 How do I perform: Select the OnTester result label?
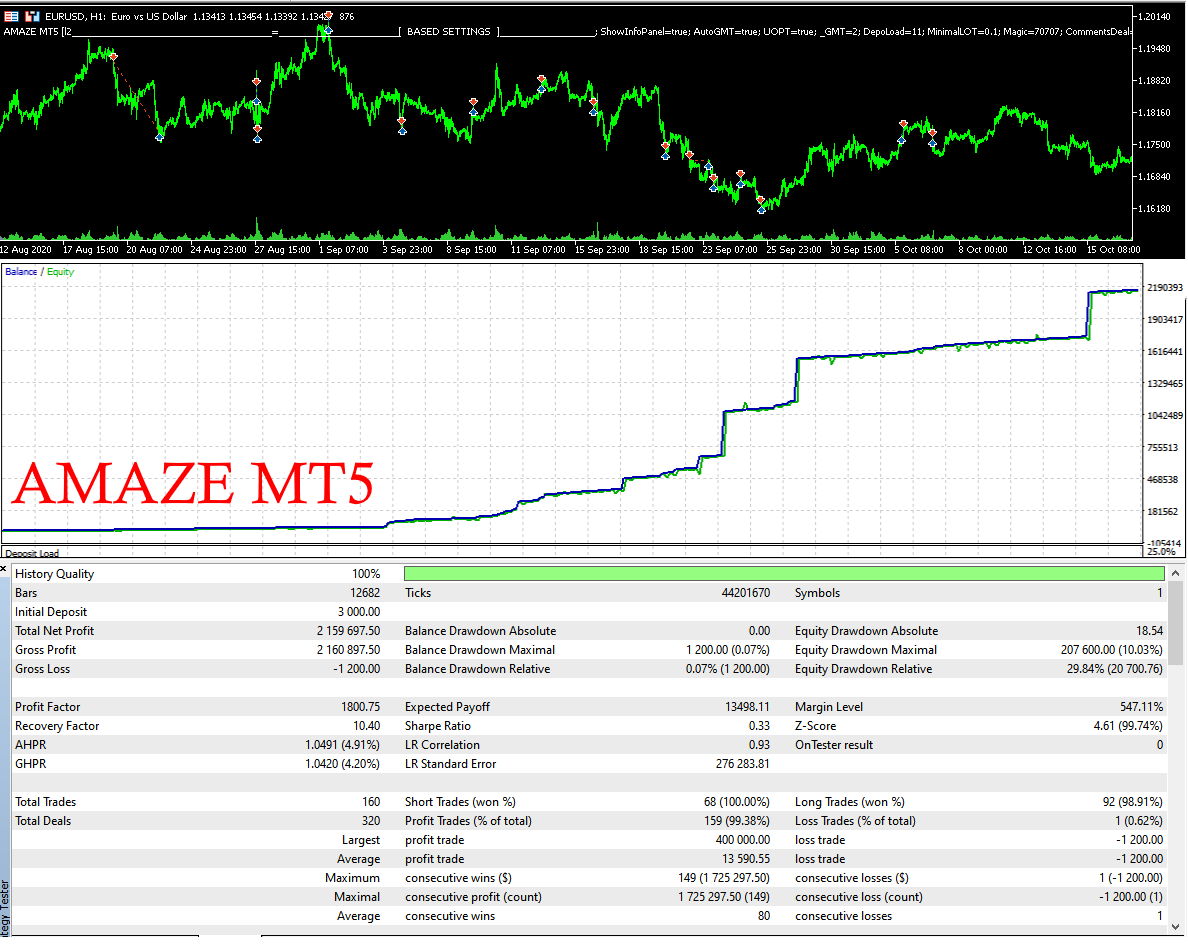[833, 745]
